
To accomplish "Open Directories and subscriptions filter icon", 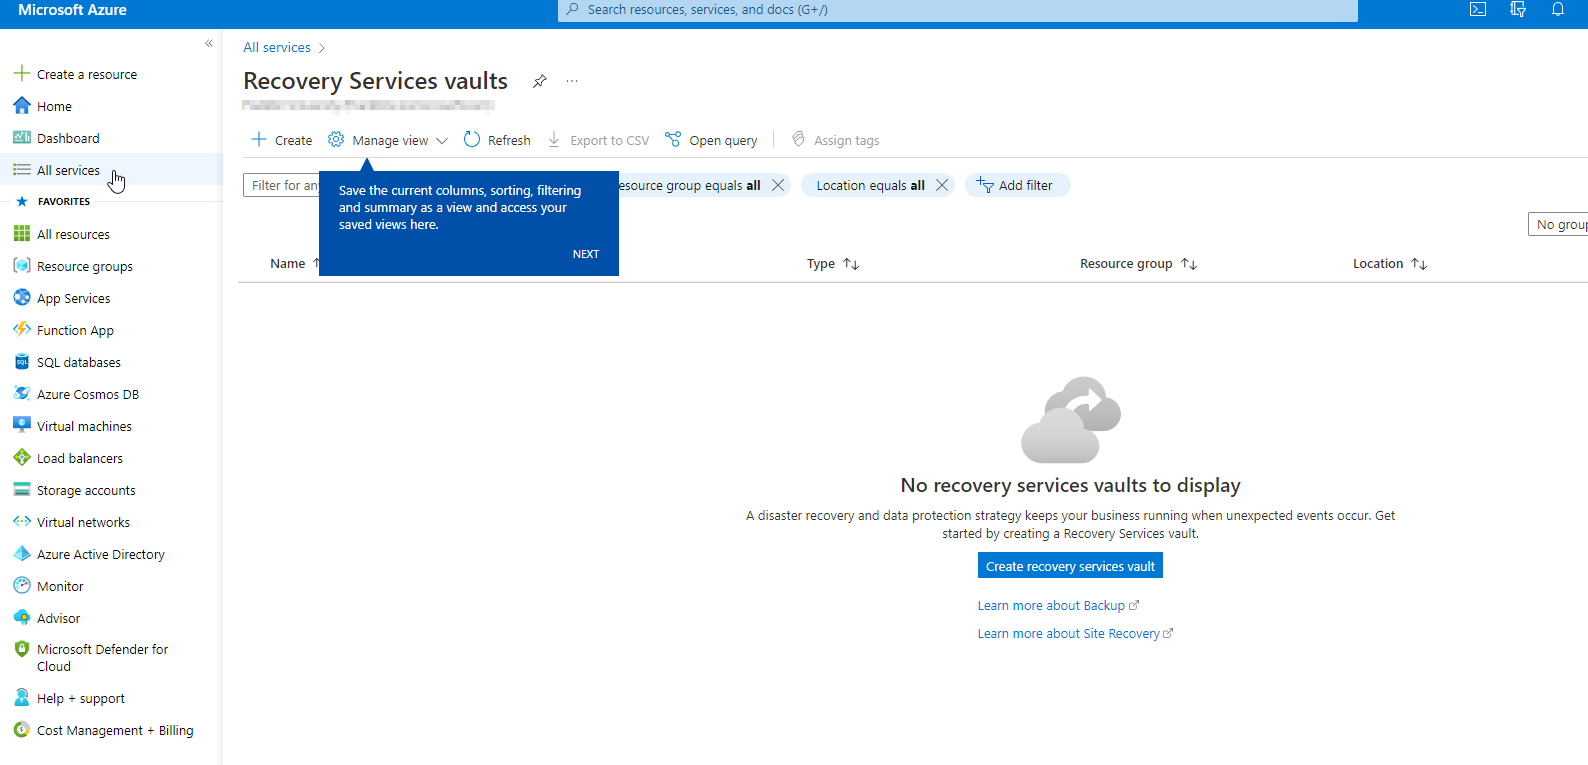I will point(1518,9).
